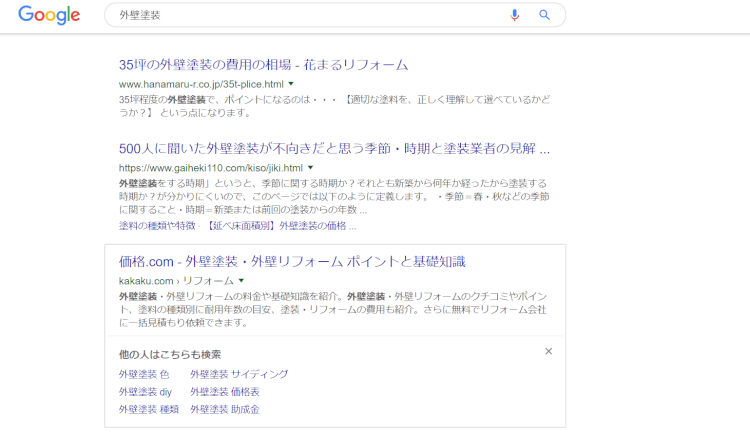Search related term 外壁塗装 色
The image size is (750, 433).
(x=144, y=374)
